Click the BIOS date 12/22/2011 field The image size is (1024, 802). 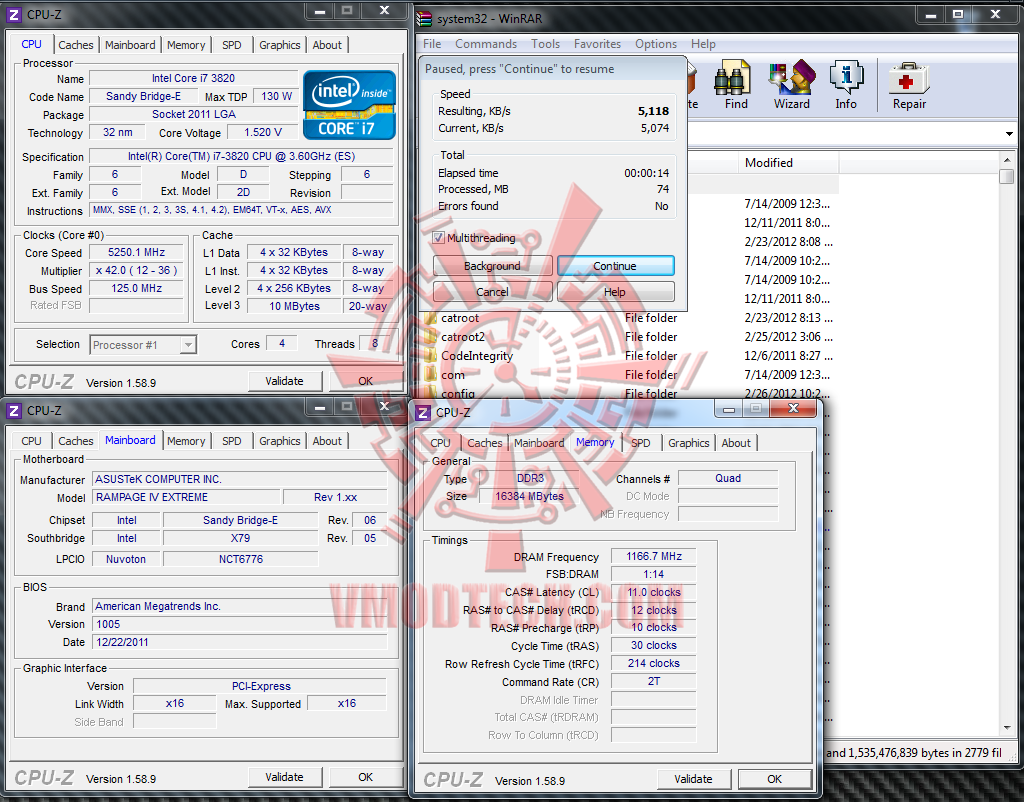tap(240, 642)
